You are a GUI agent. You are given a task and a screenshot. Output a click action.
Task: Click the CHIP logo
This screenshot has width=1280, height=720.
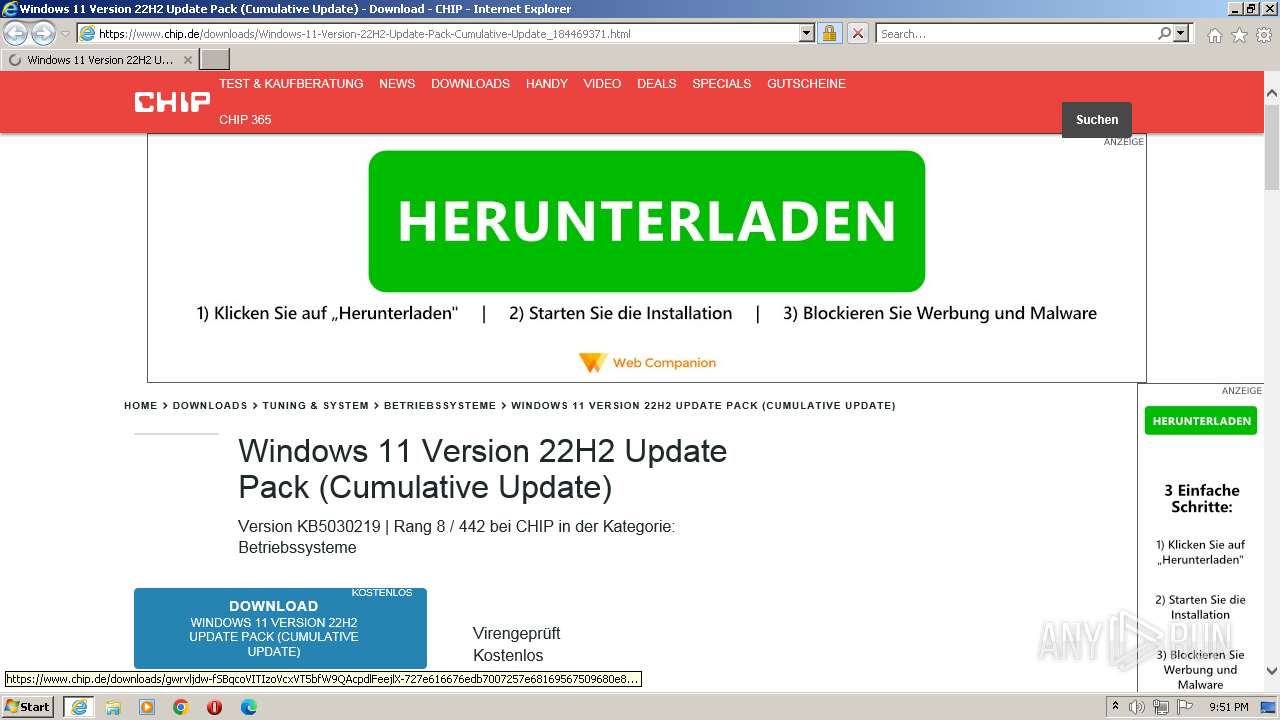[x=172, y=102]
